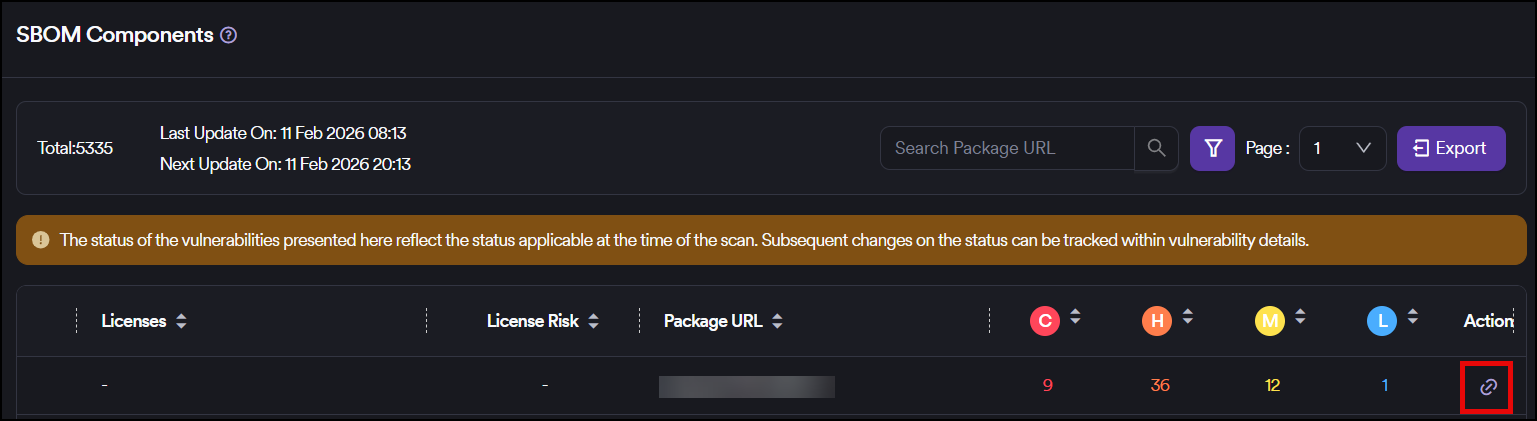
Task: Sort by Critical severity arrows
Action: pos(1075,317)
